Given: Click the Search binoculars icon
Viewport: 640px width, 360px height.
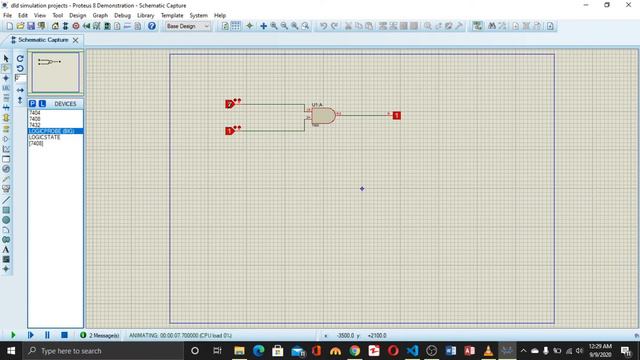Looking at the screenshot, I should 492,26.
